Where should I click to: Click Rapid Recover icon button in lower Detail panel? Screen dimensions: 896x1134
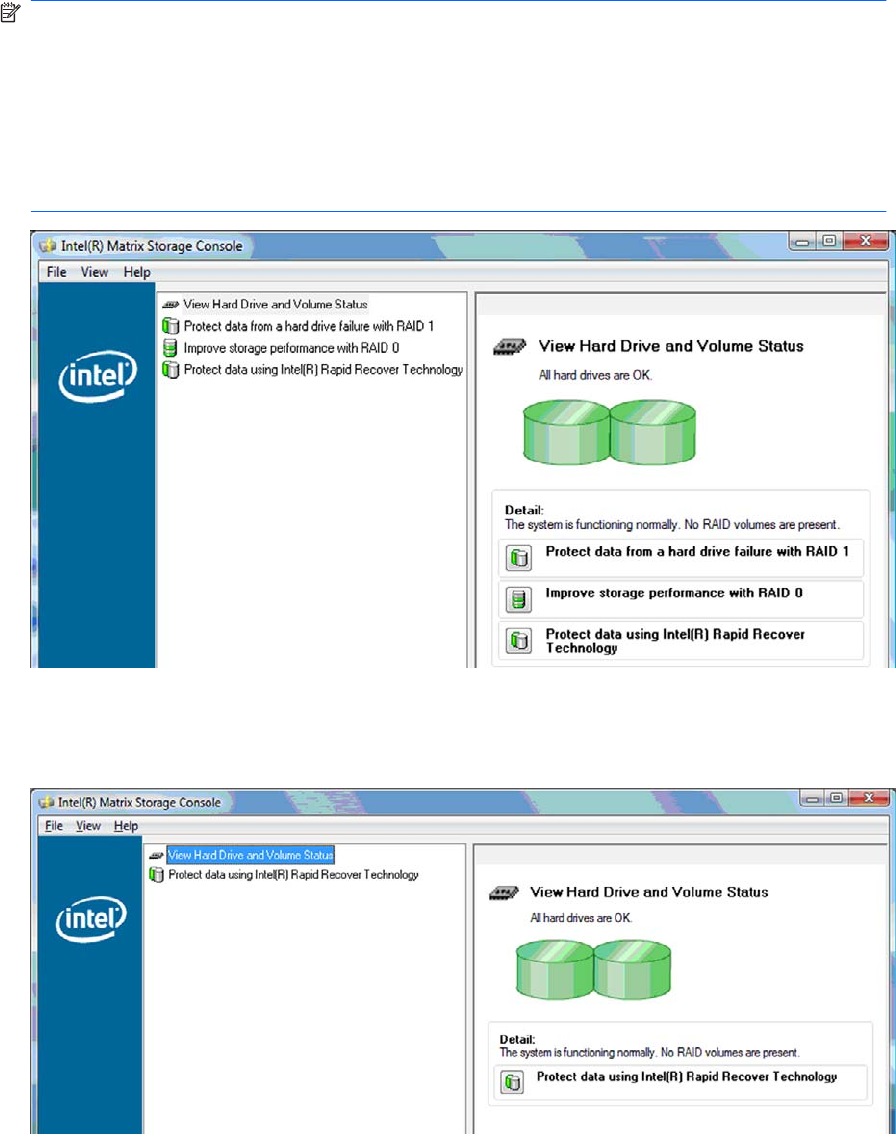point(512,1082)
